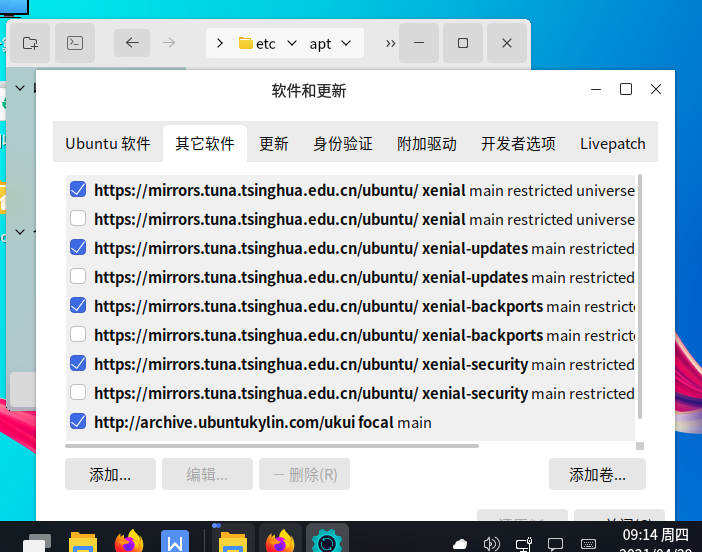Screen dimensions: 702x552
Task: Switch to Software Updater taskbar icon
Action: [327, 540]
